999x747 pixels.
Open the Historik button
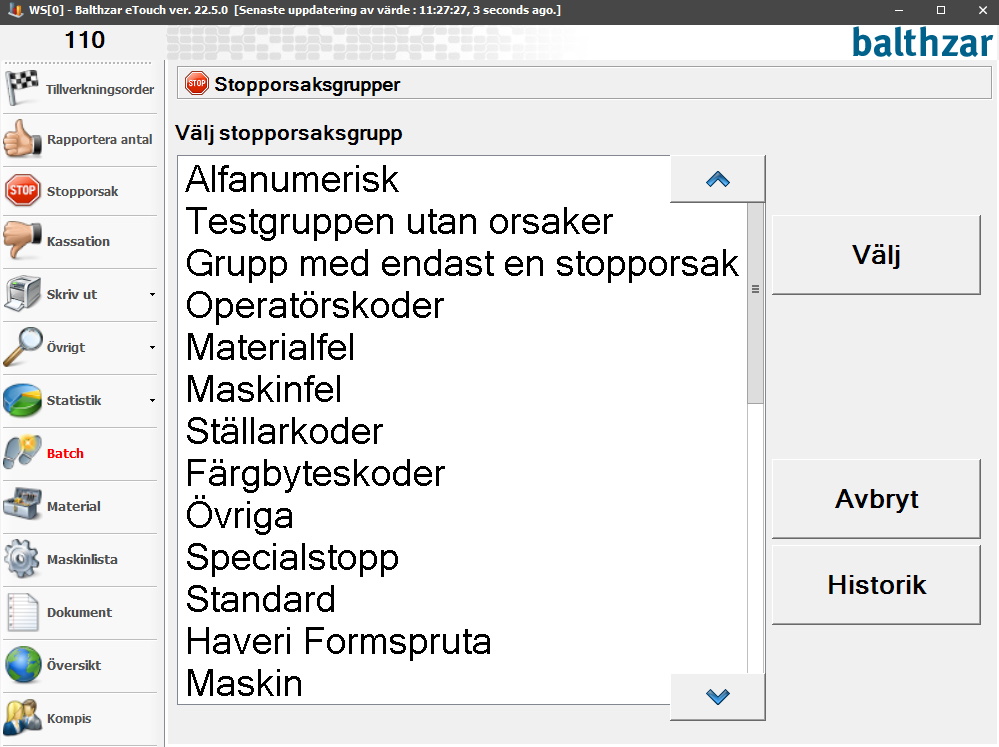pos(876,584)
